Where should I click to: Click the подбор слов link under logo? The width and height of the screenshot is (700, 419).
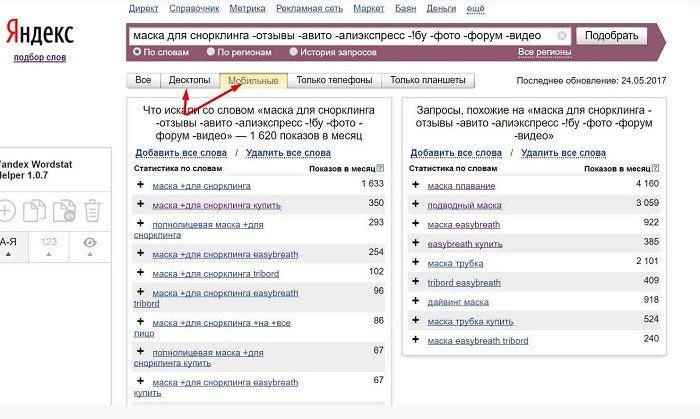pos(40,58)
